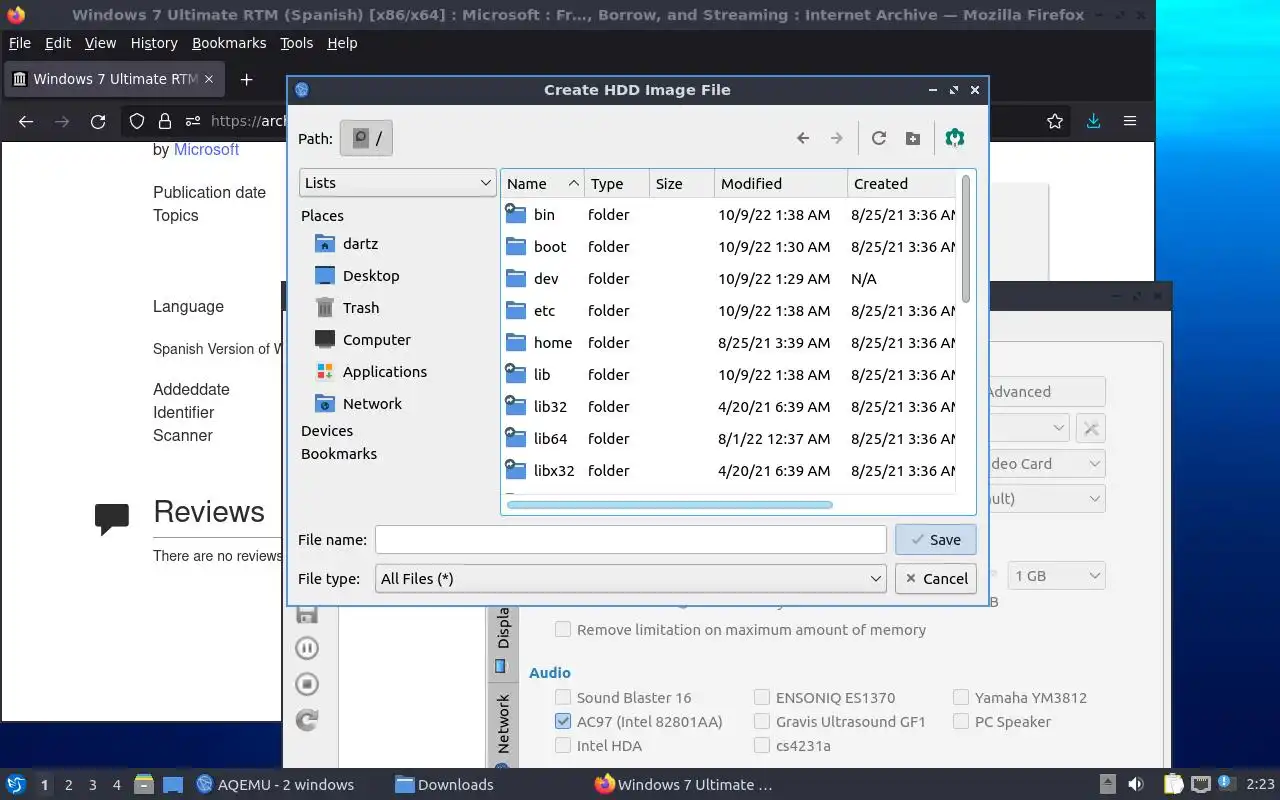Open the 1 GB memory dropdown in AQEMU
The image size is (1280, 800).
point(1056,576)
